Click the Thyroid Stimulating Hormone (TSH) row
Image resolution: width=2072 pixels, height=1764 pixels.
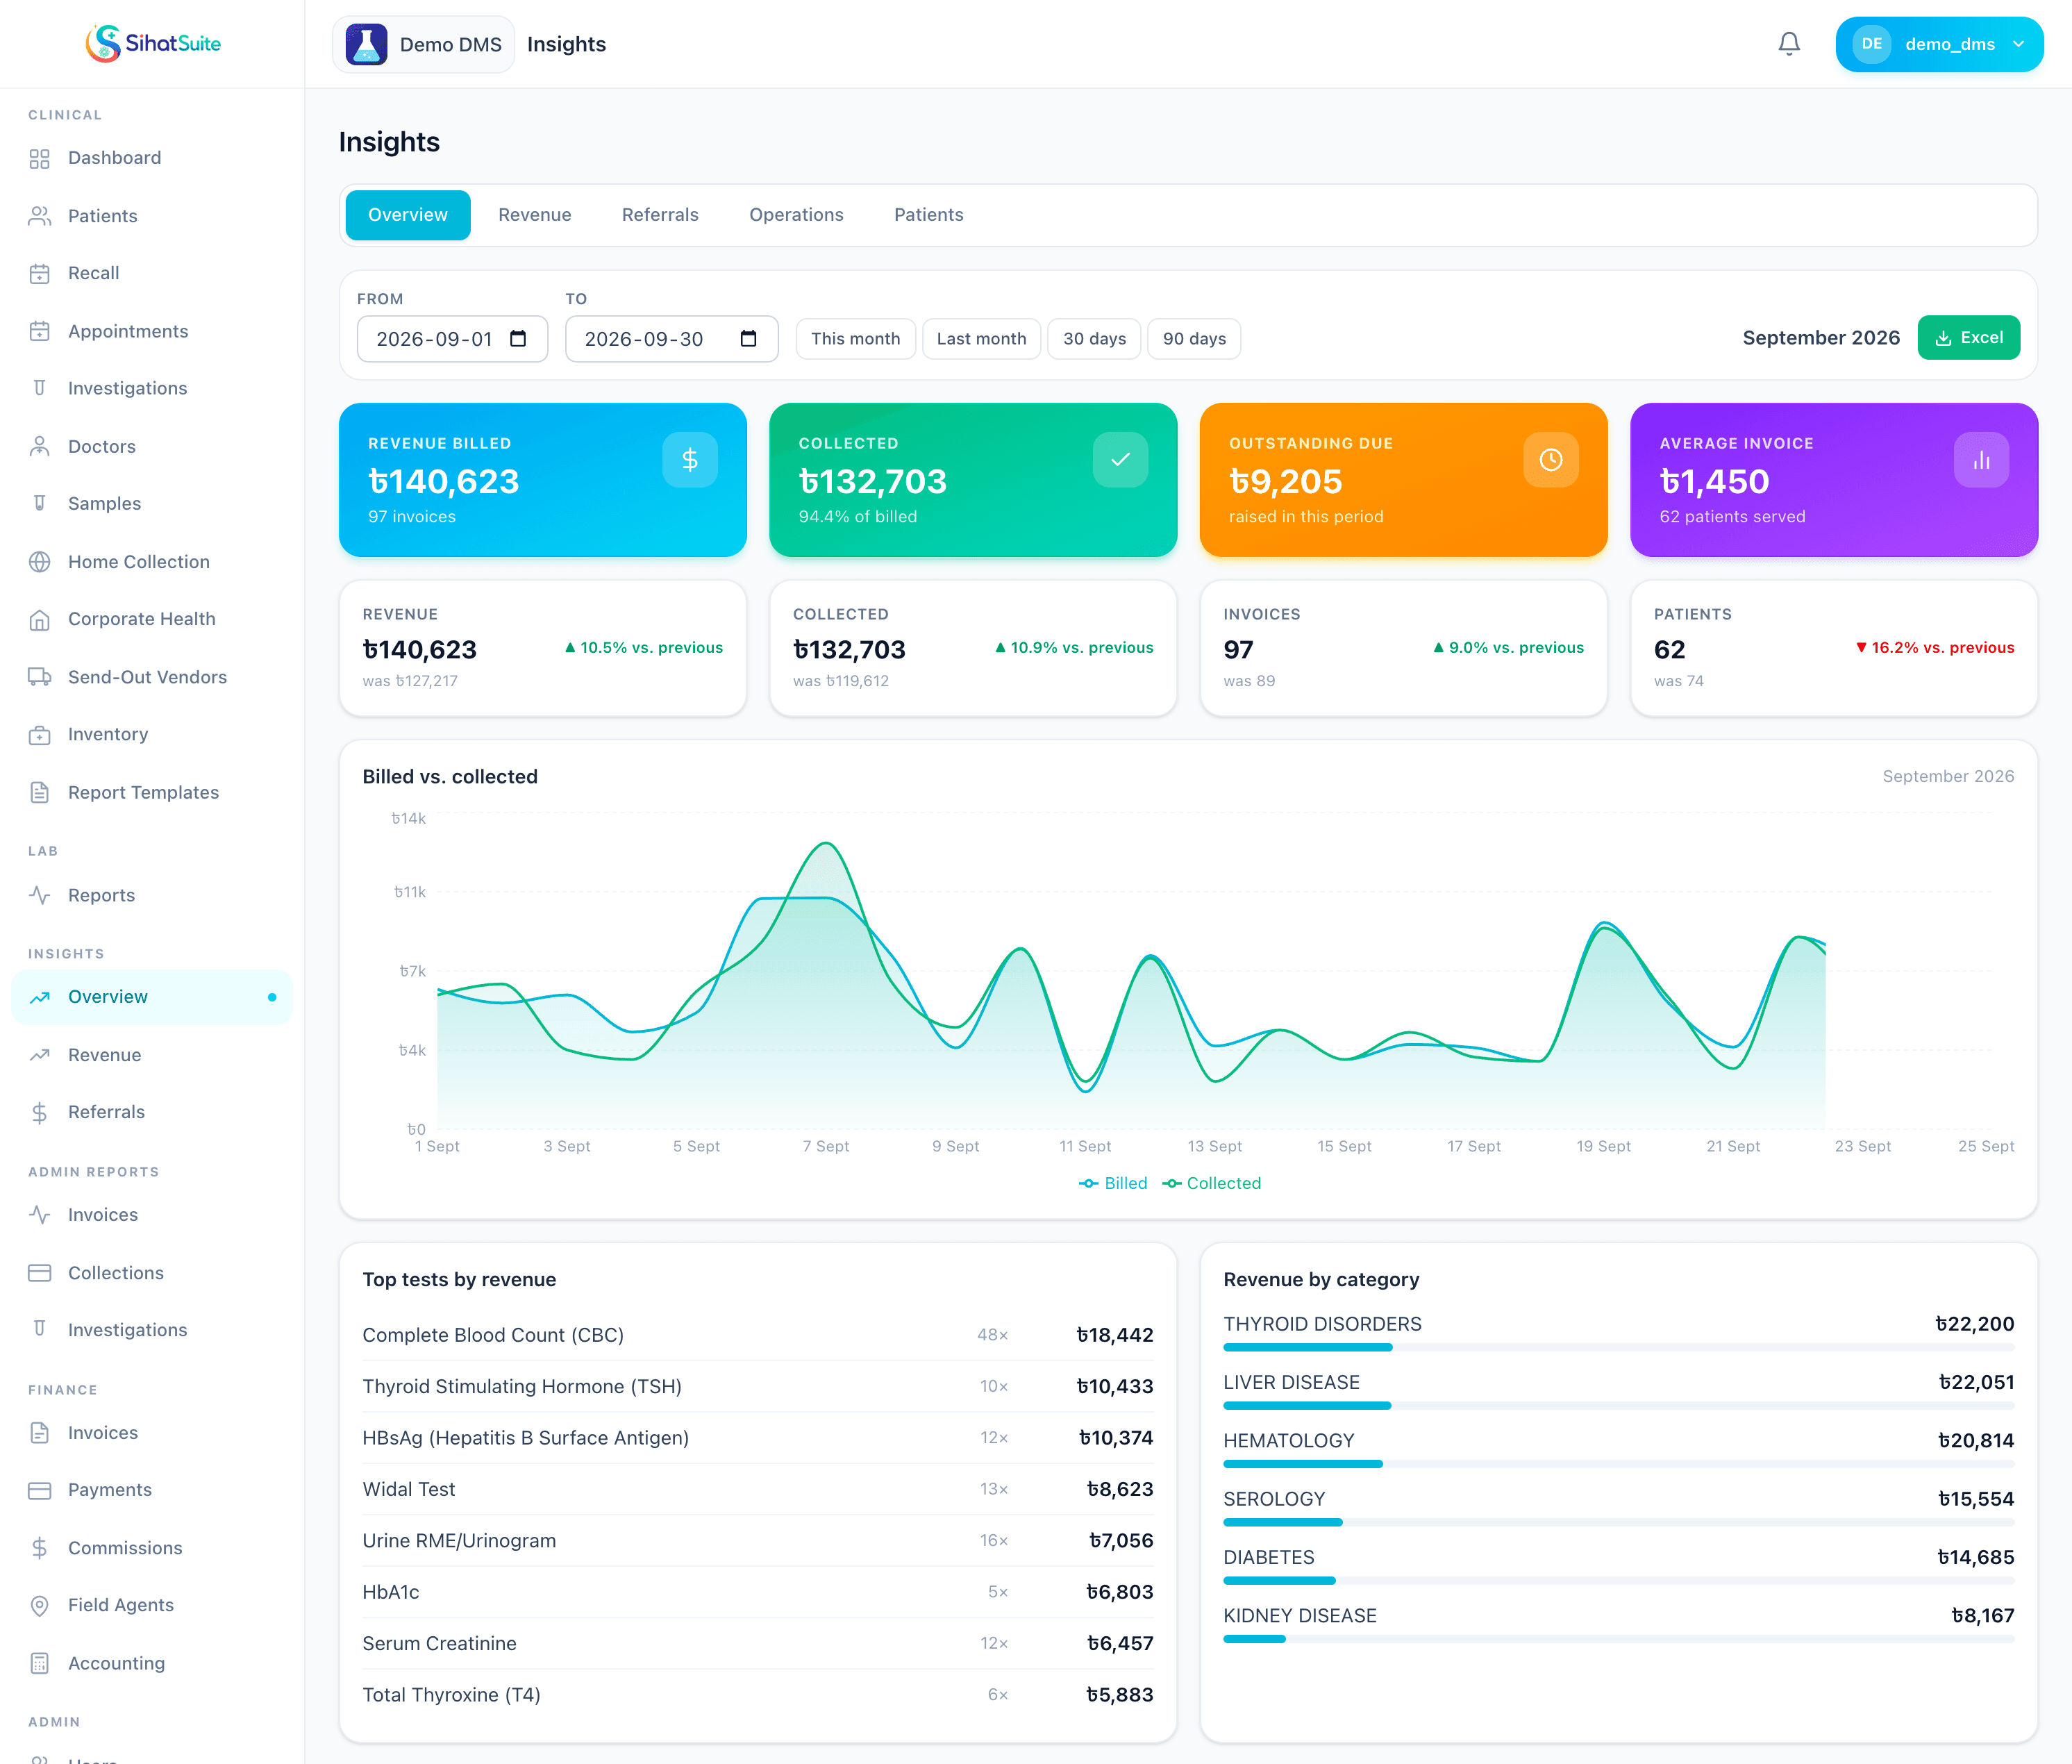coord(757,1386)
